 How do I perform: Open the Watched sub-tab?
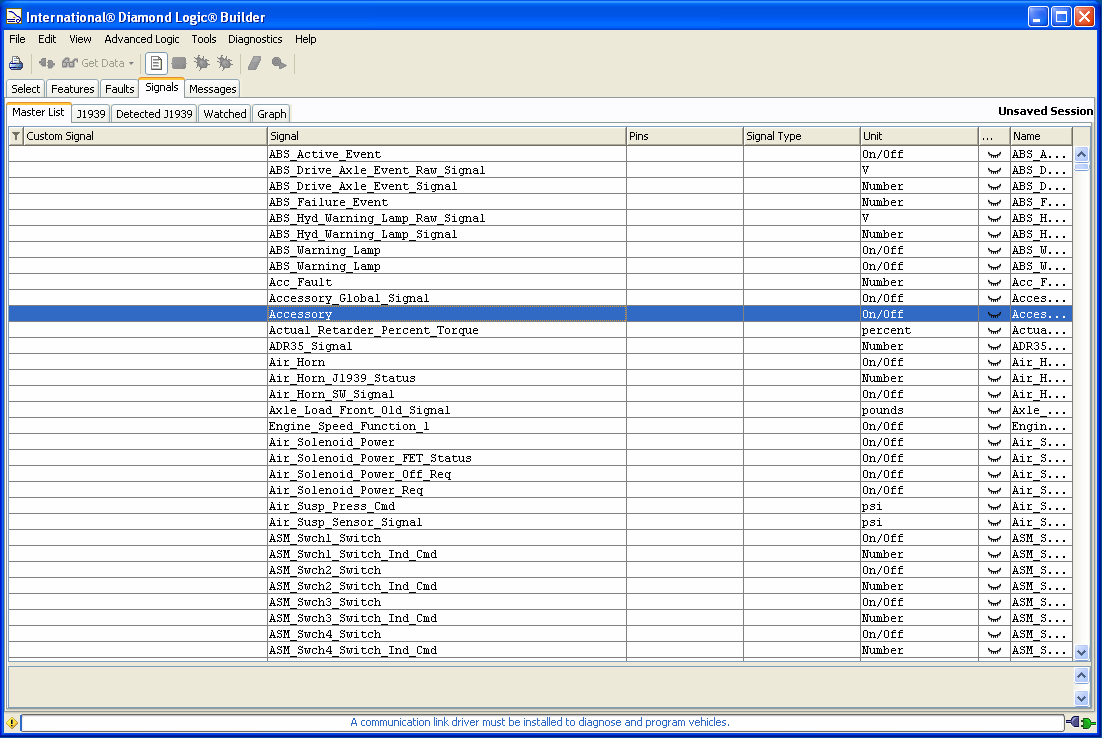225,114
